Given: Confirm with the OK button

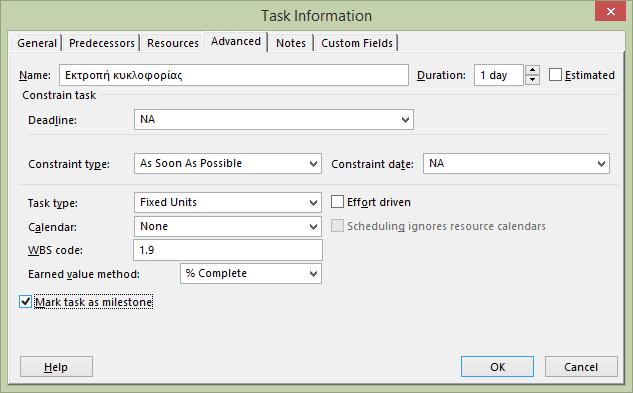Looking at the screenshot, I should point(497,367).
